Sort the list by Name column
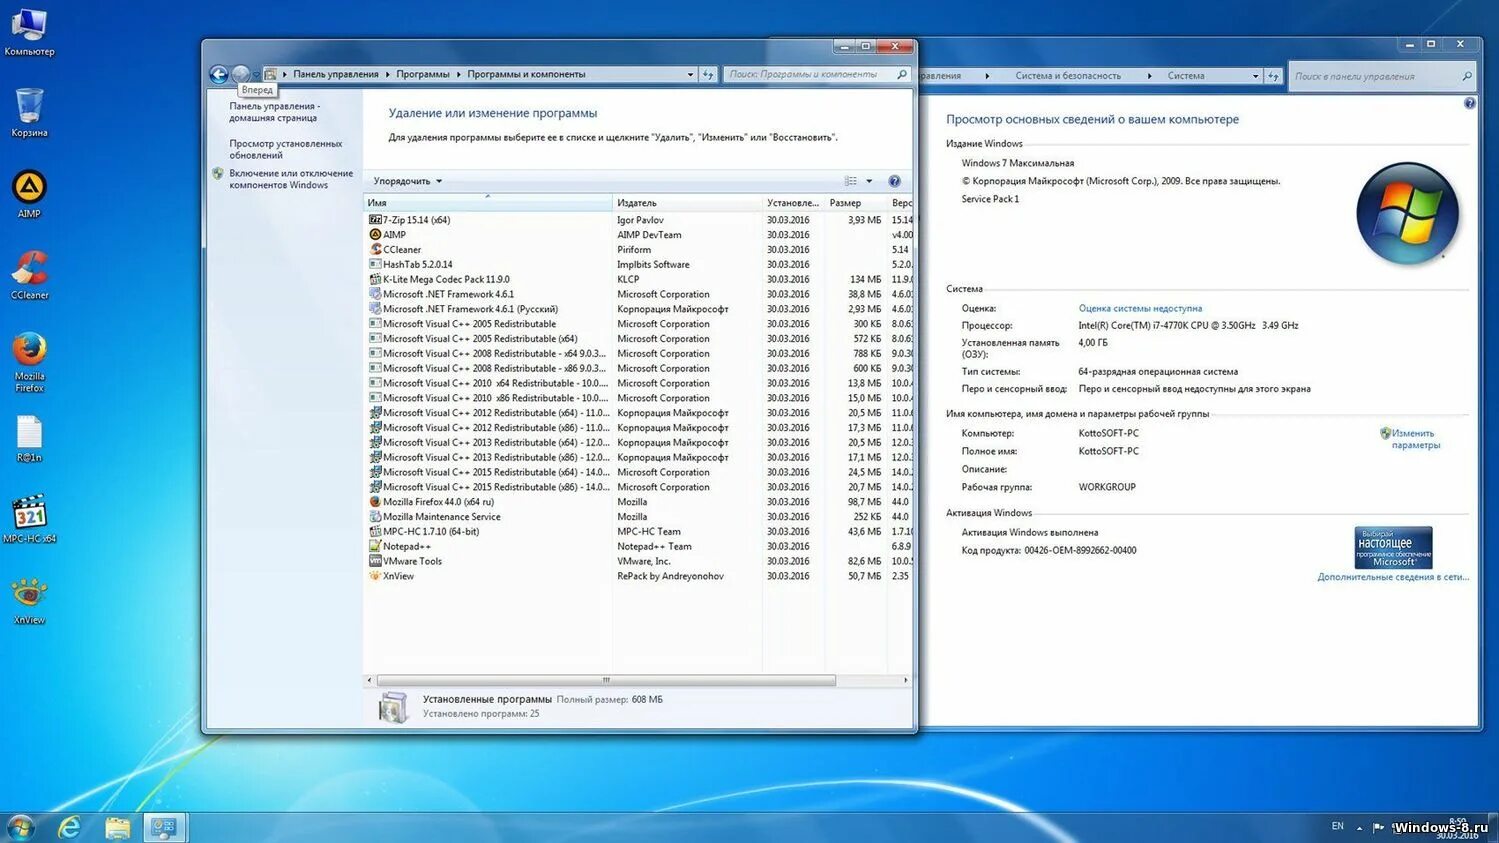The height and width of the screenshot is (843, 1499). (488, 203)
